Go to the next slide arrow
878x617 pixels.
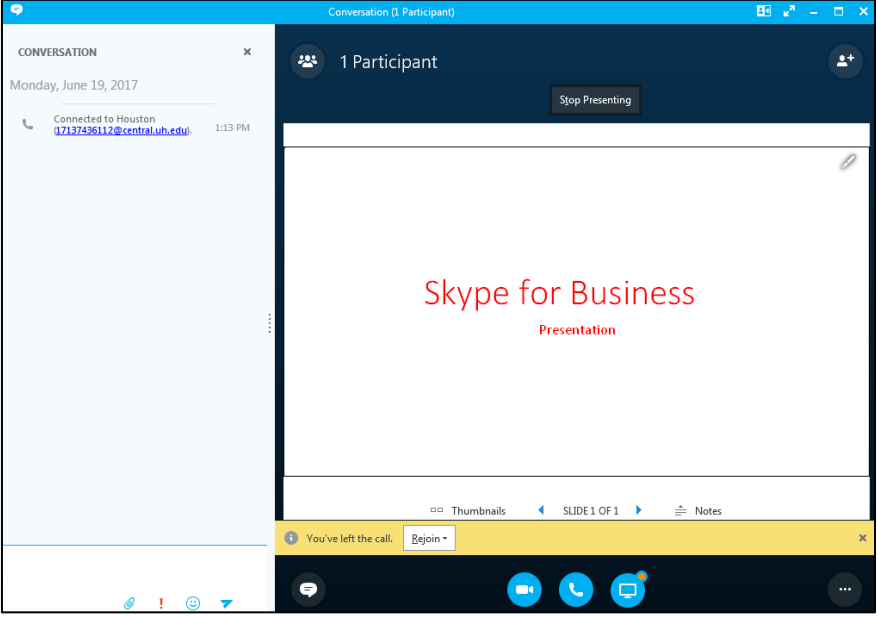coord(639,510)
